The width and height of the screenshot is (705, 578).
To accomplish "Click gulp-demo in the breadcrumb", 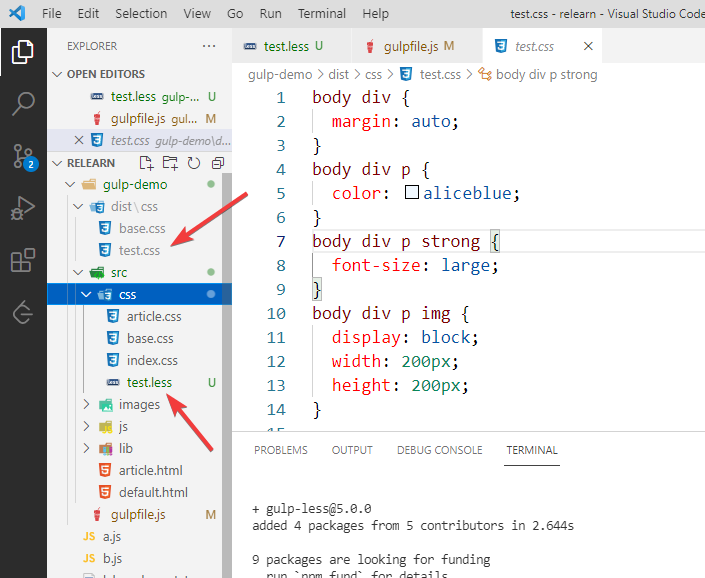I will click(280, 74).
